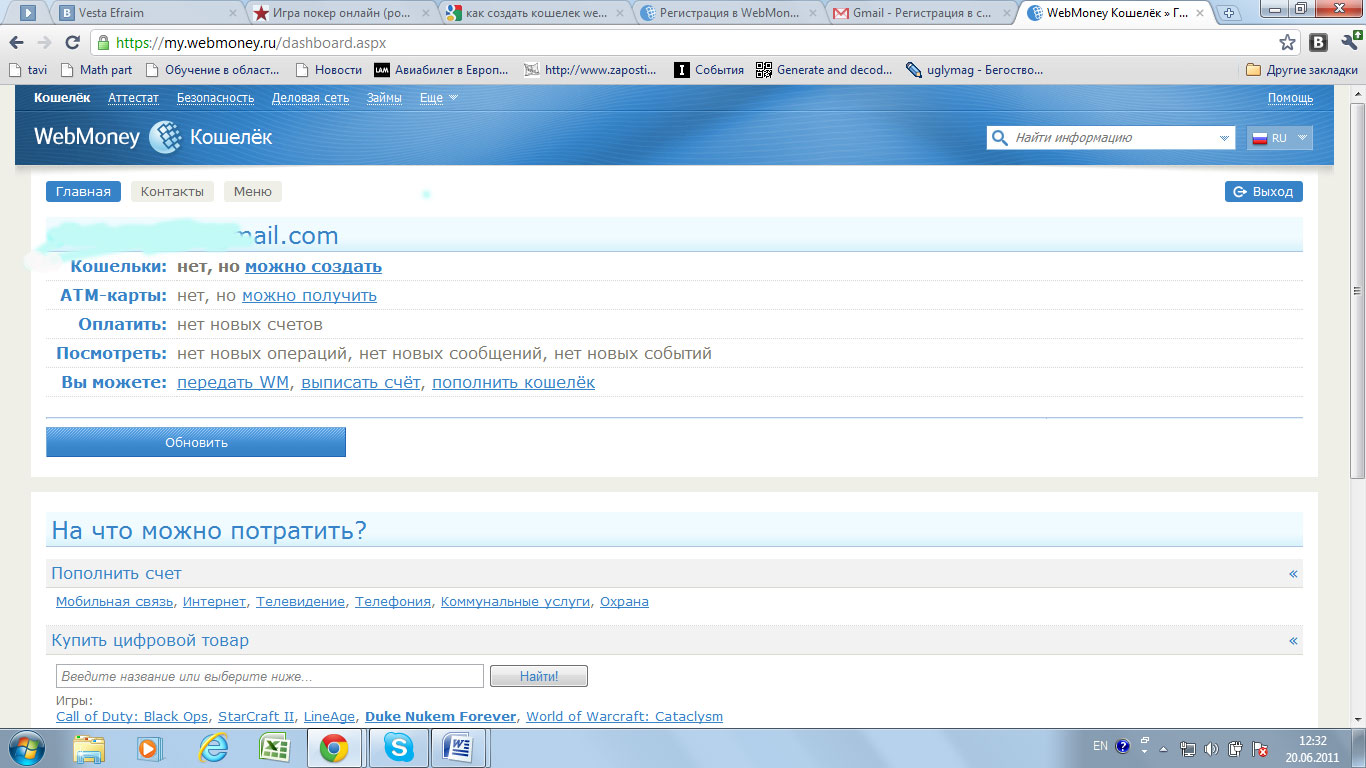Show hidden tray icons arrow
Viewport: 1366px width, 768px height.
point(1163,748)
